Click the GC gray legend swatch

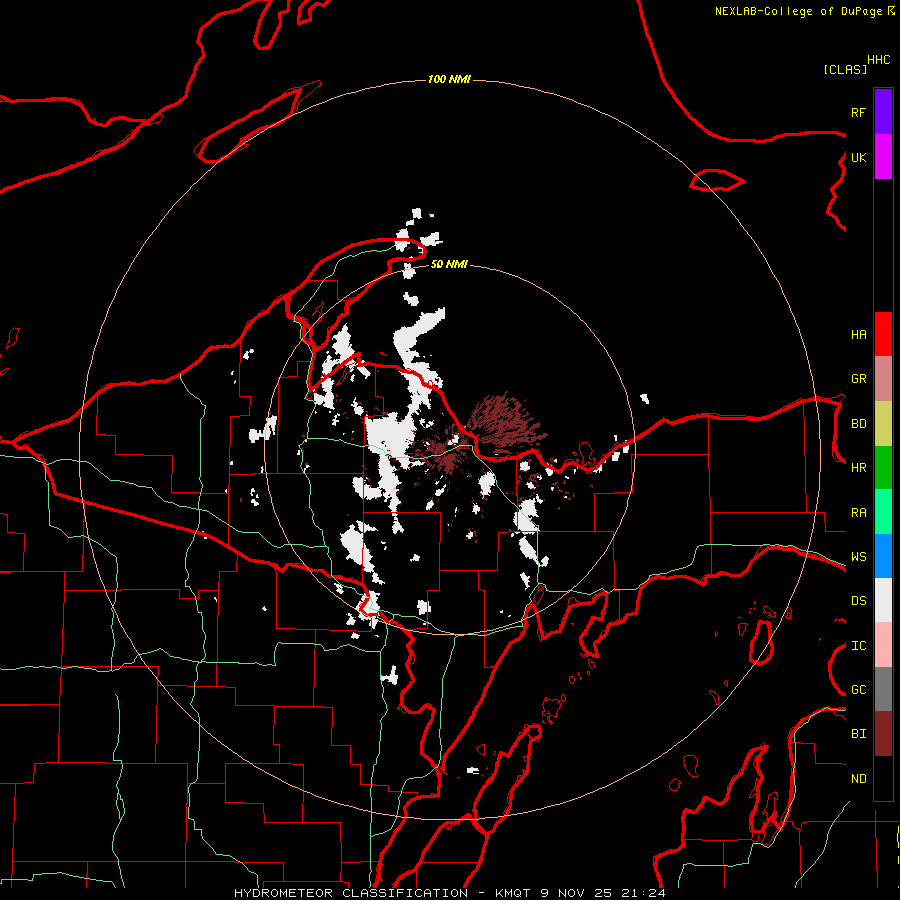(883, 689)
